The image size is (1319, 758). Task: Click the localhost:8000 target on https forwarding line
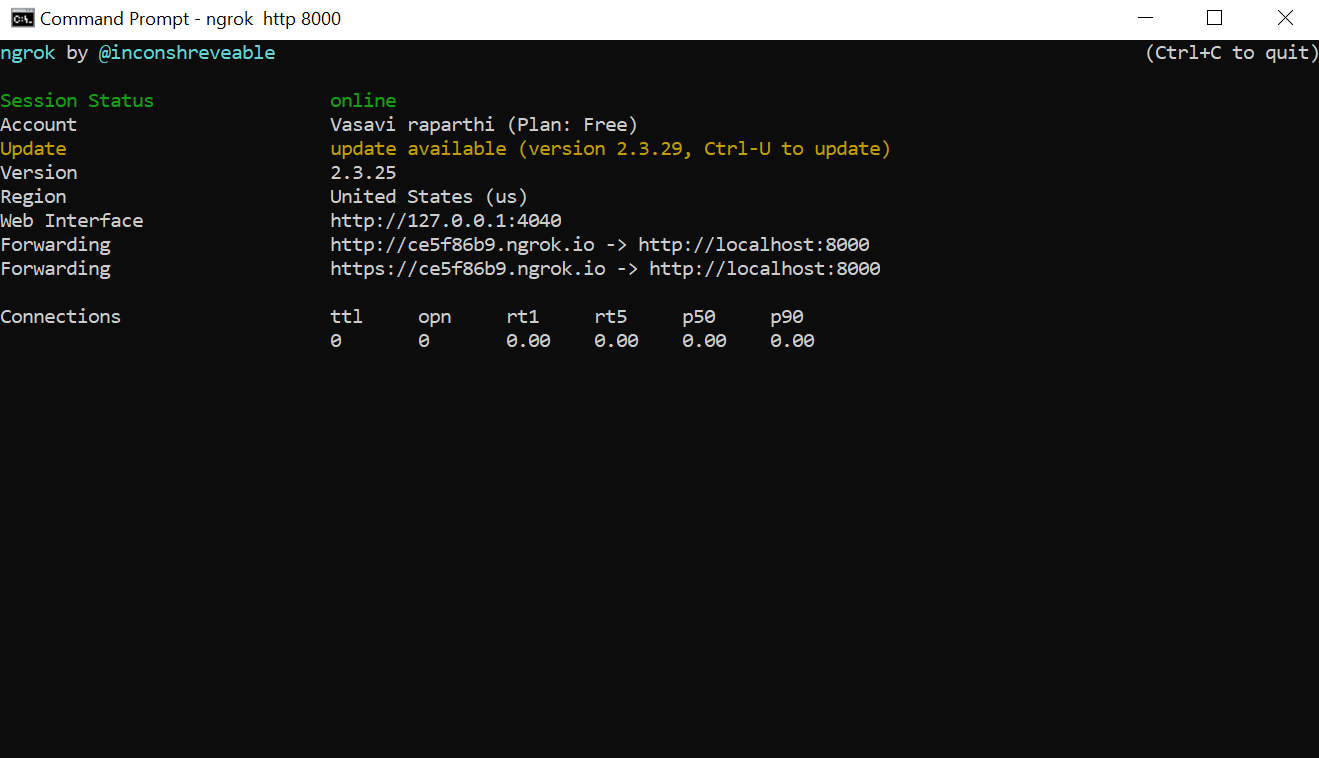point(765,269)
